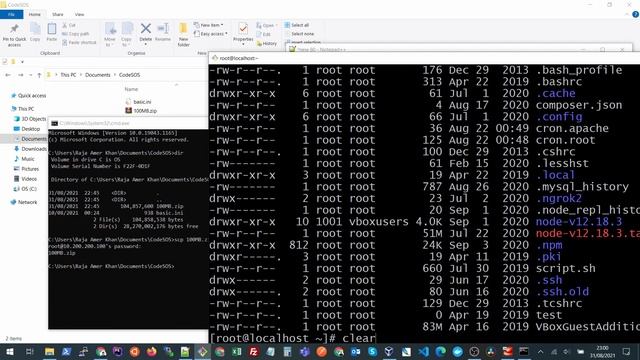Screen dimensions: 640x360
Task: Open the blue File tab
Action: click(11, 14)
